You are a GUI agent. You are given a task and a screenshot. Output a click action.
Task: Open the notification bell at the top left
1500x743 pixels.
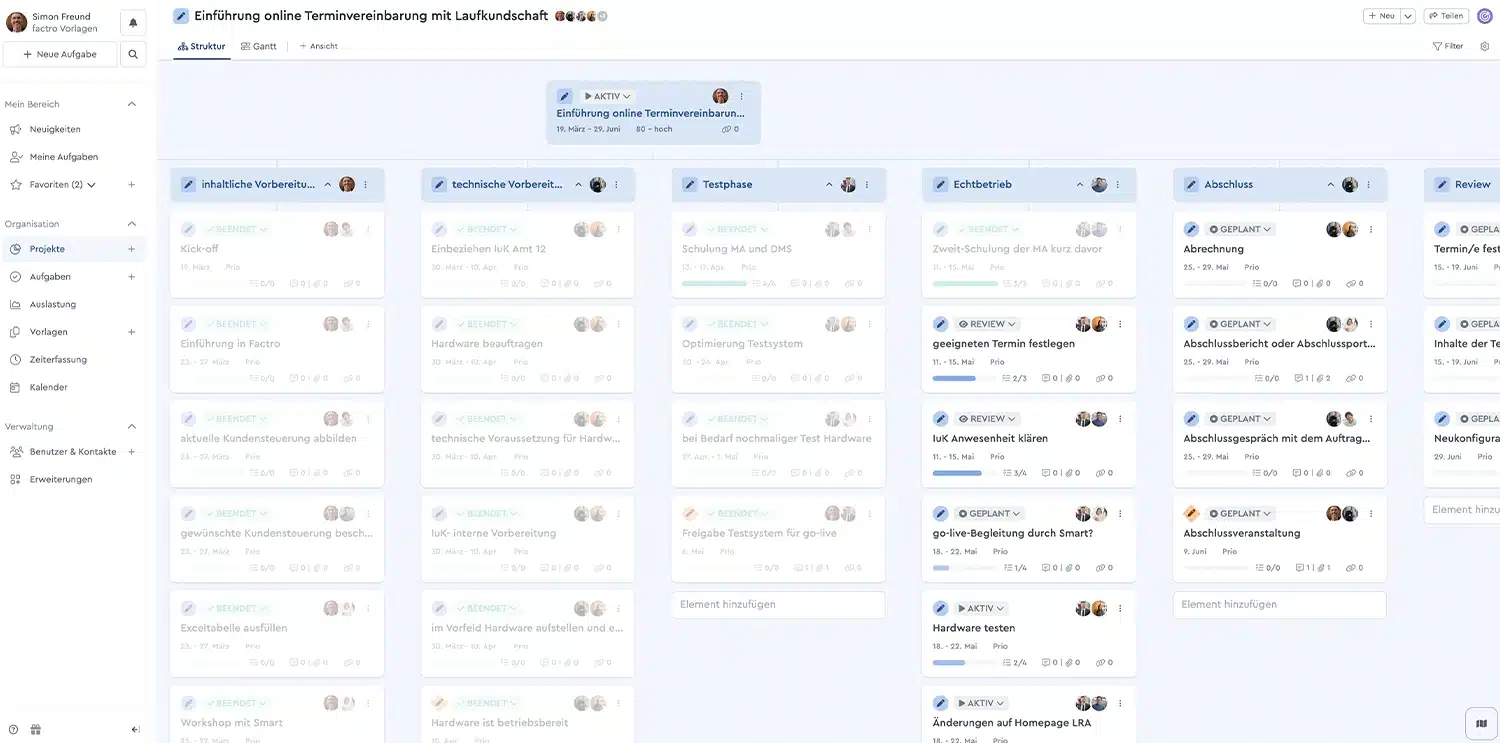click(133, 20)
